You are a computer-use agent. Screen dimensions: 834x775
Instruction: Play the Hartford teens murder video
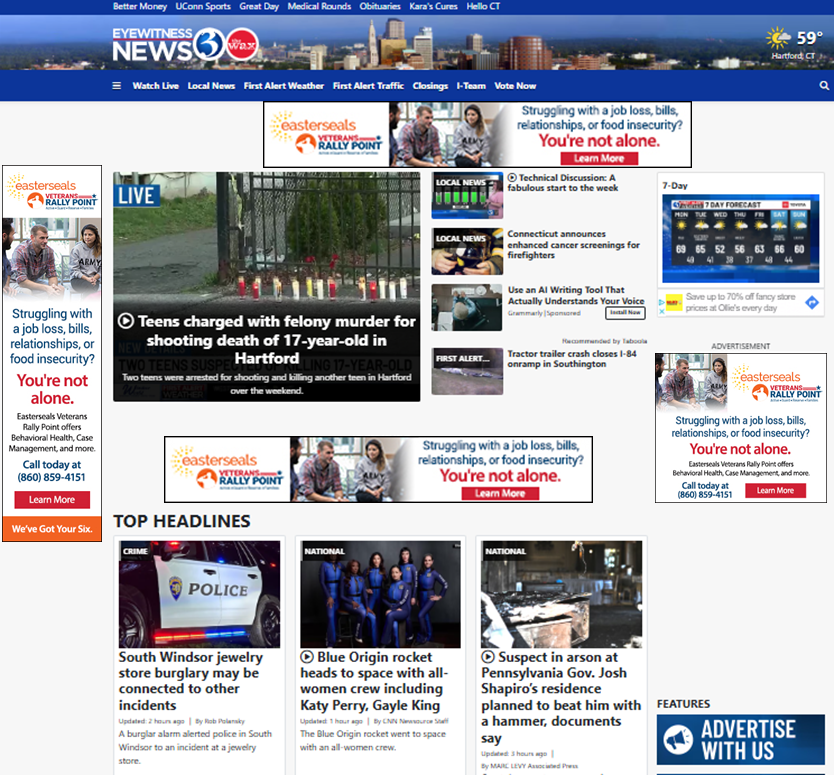[x=126, y=322]
